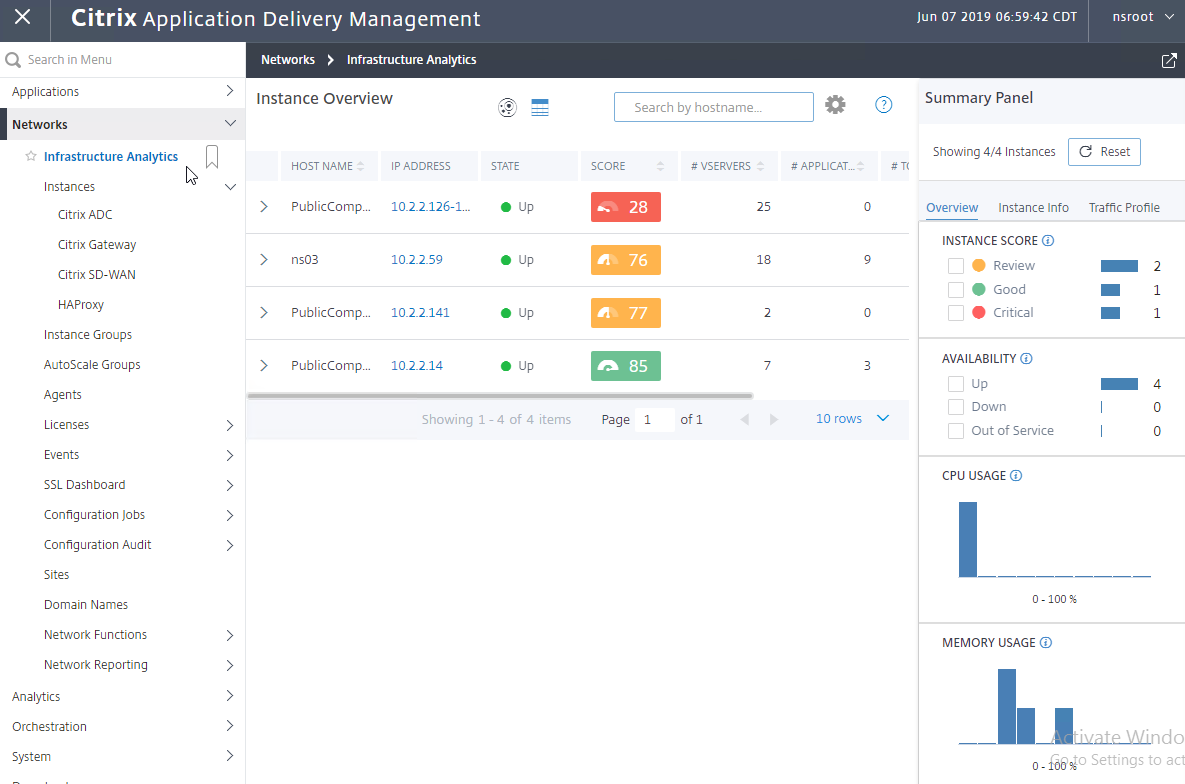Go to next page arrow
1185x784 pixels.
click(x=773, y=420)
